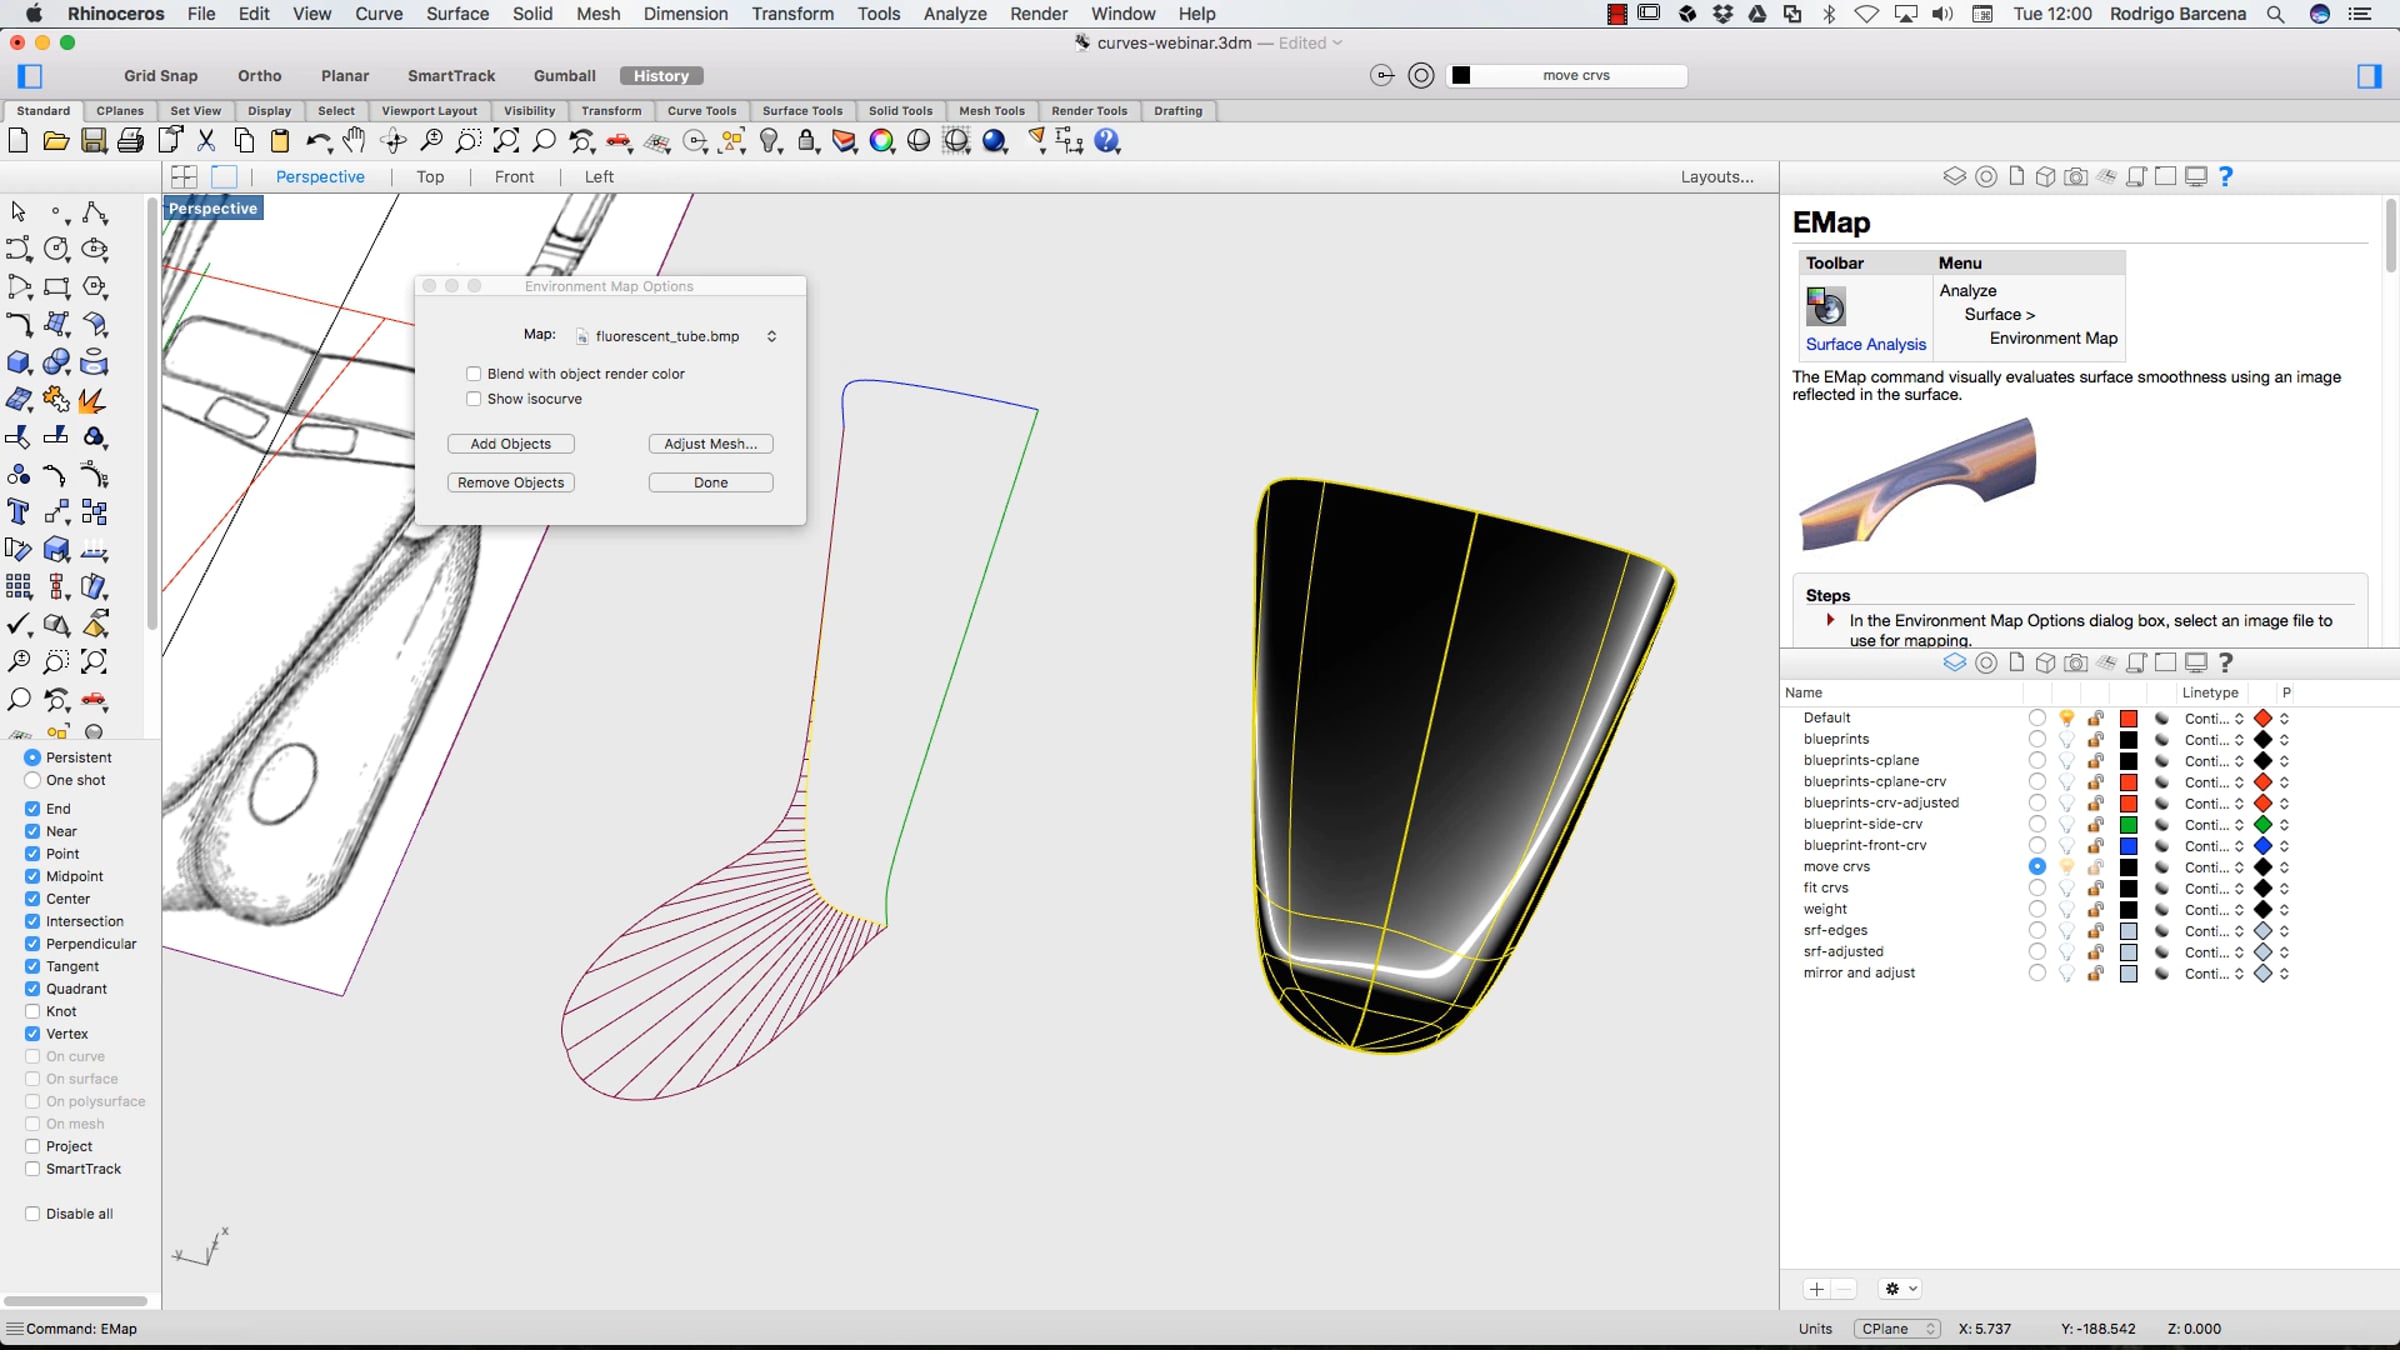The width and height of the screenshot is (2400, 1350).
Task: Select the Text tool in left sidebar
Action: [x=18, y=513]
